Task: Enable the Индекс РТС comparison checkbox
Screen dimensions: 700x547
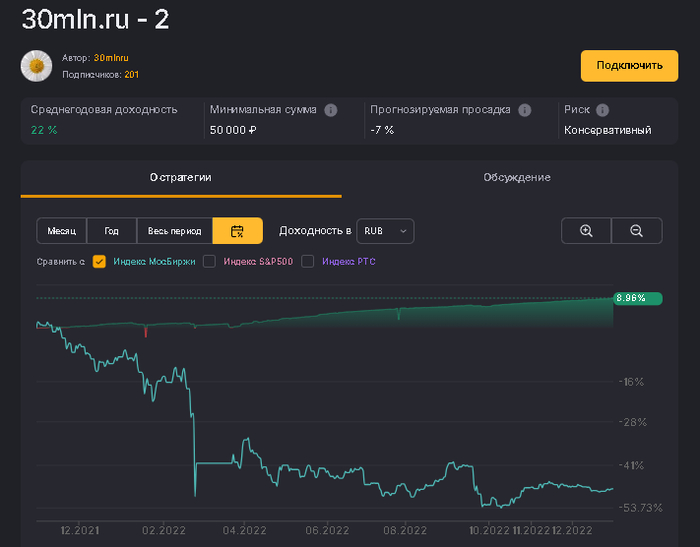Action: pos(308,261)
